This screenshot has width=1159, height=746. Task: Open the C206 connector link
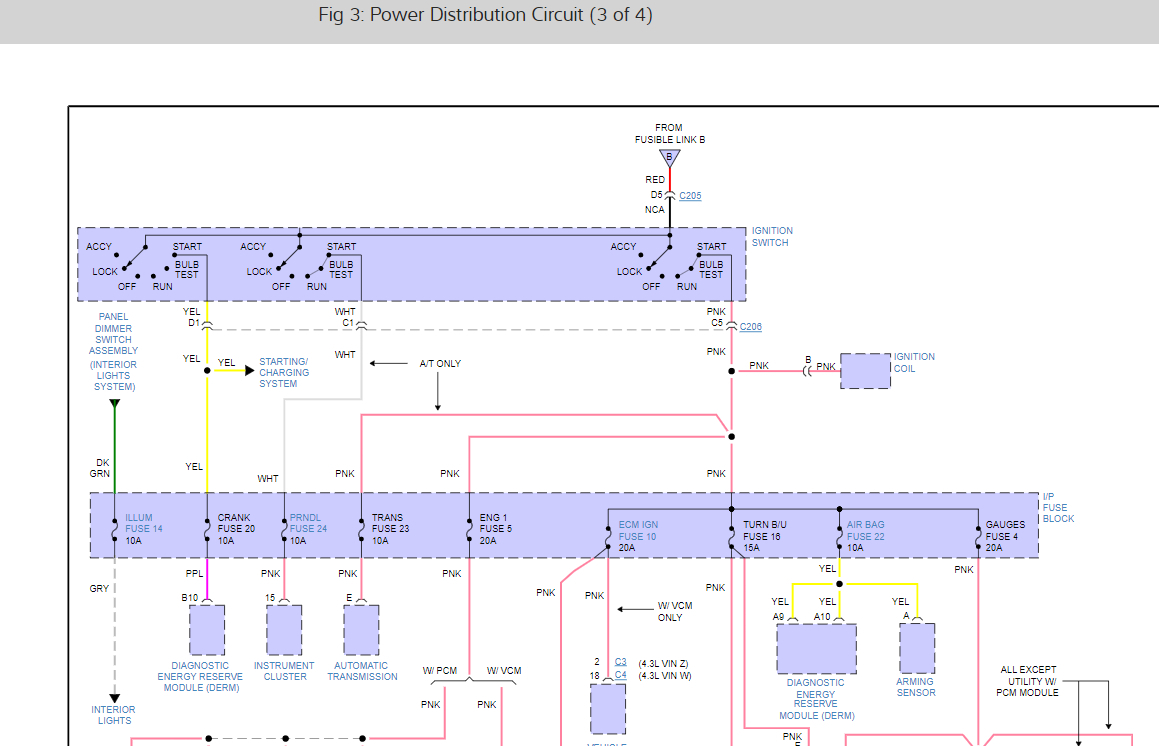click(750, 327)
